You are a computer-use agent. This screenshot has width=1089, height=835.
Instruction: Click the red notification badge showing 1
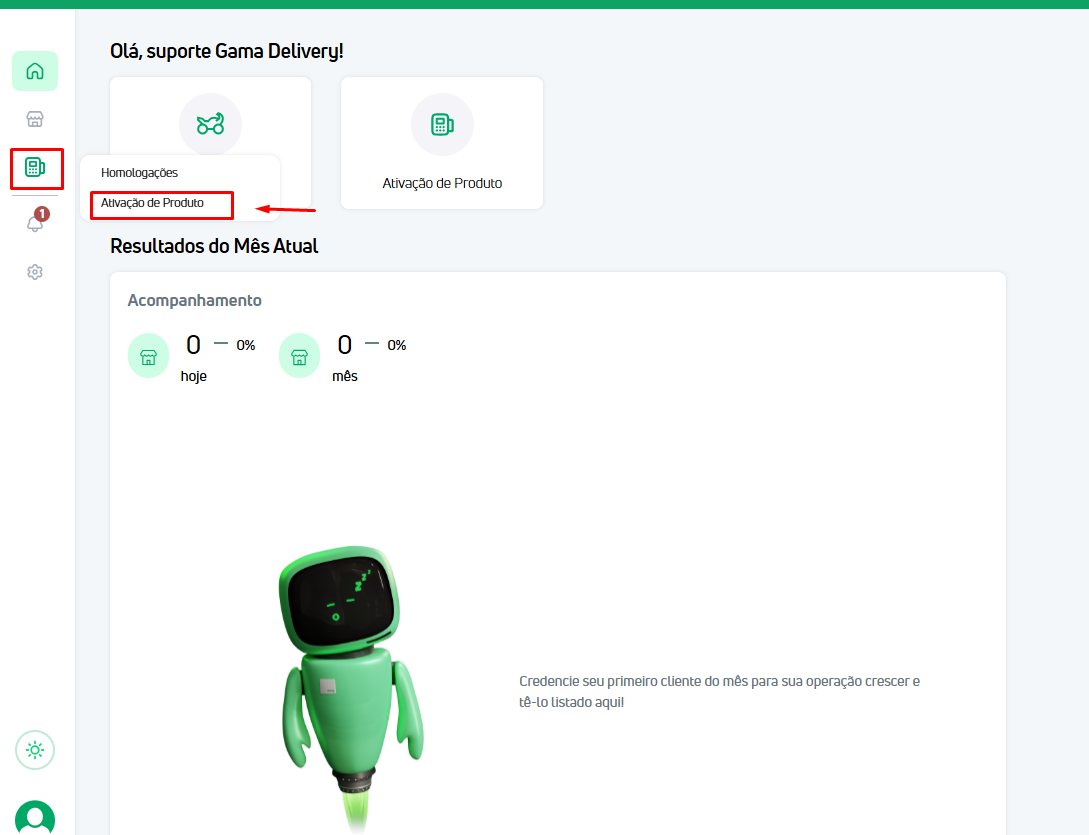(42, 214)
